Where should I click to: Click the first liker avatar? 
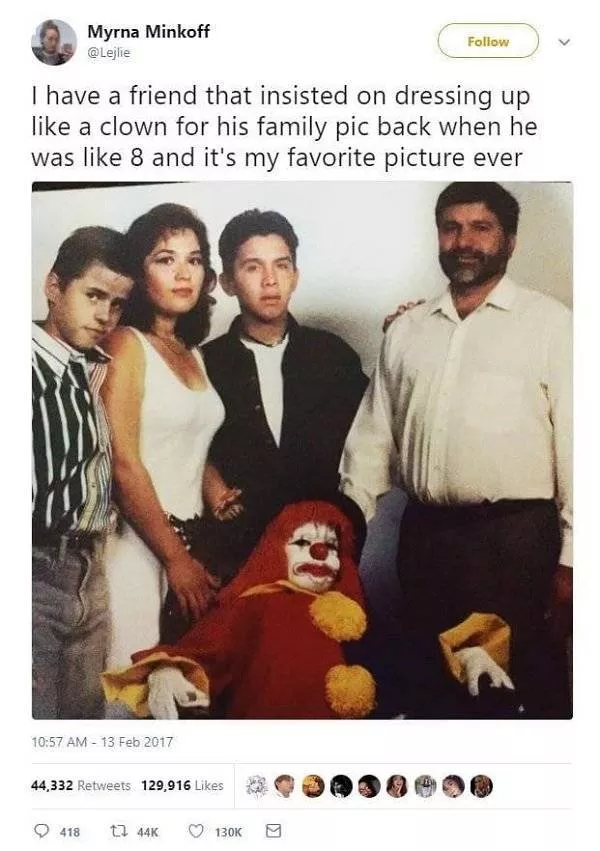coord(256,786)
